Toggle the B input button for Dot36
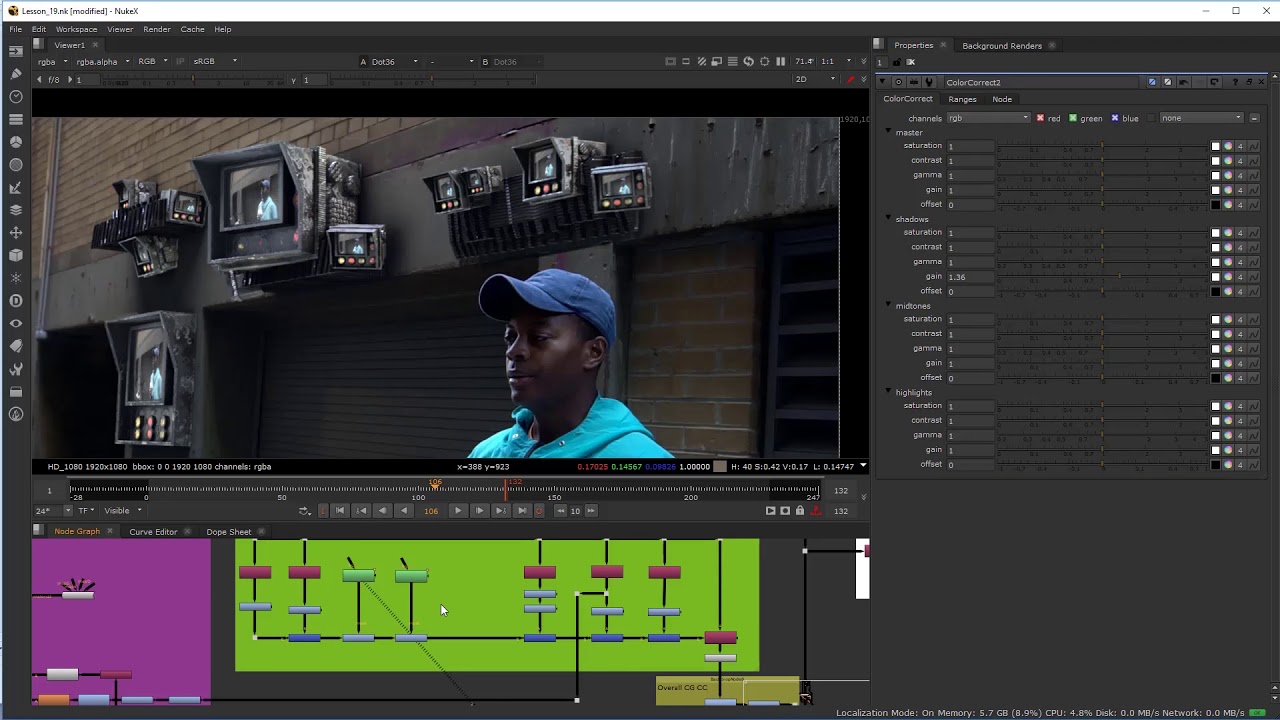Viewport: 1280px width, 720px height. (x=485, y=61)
